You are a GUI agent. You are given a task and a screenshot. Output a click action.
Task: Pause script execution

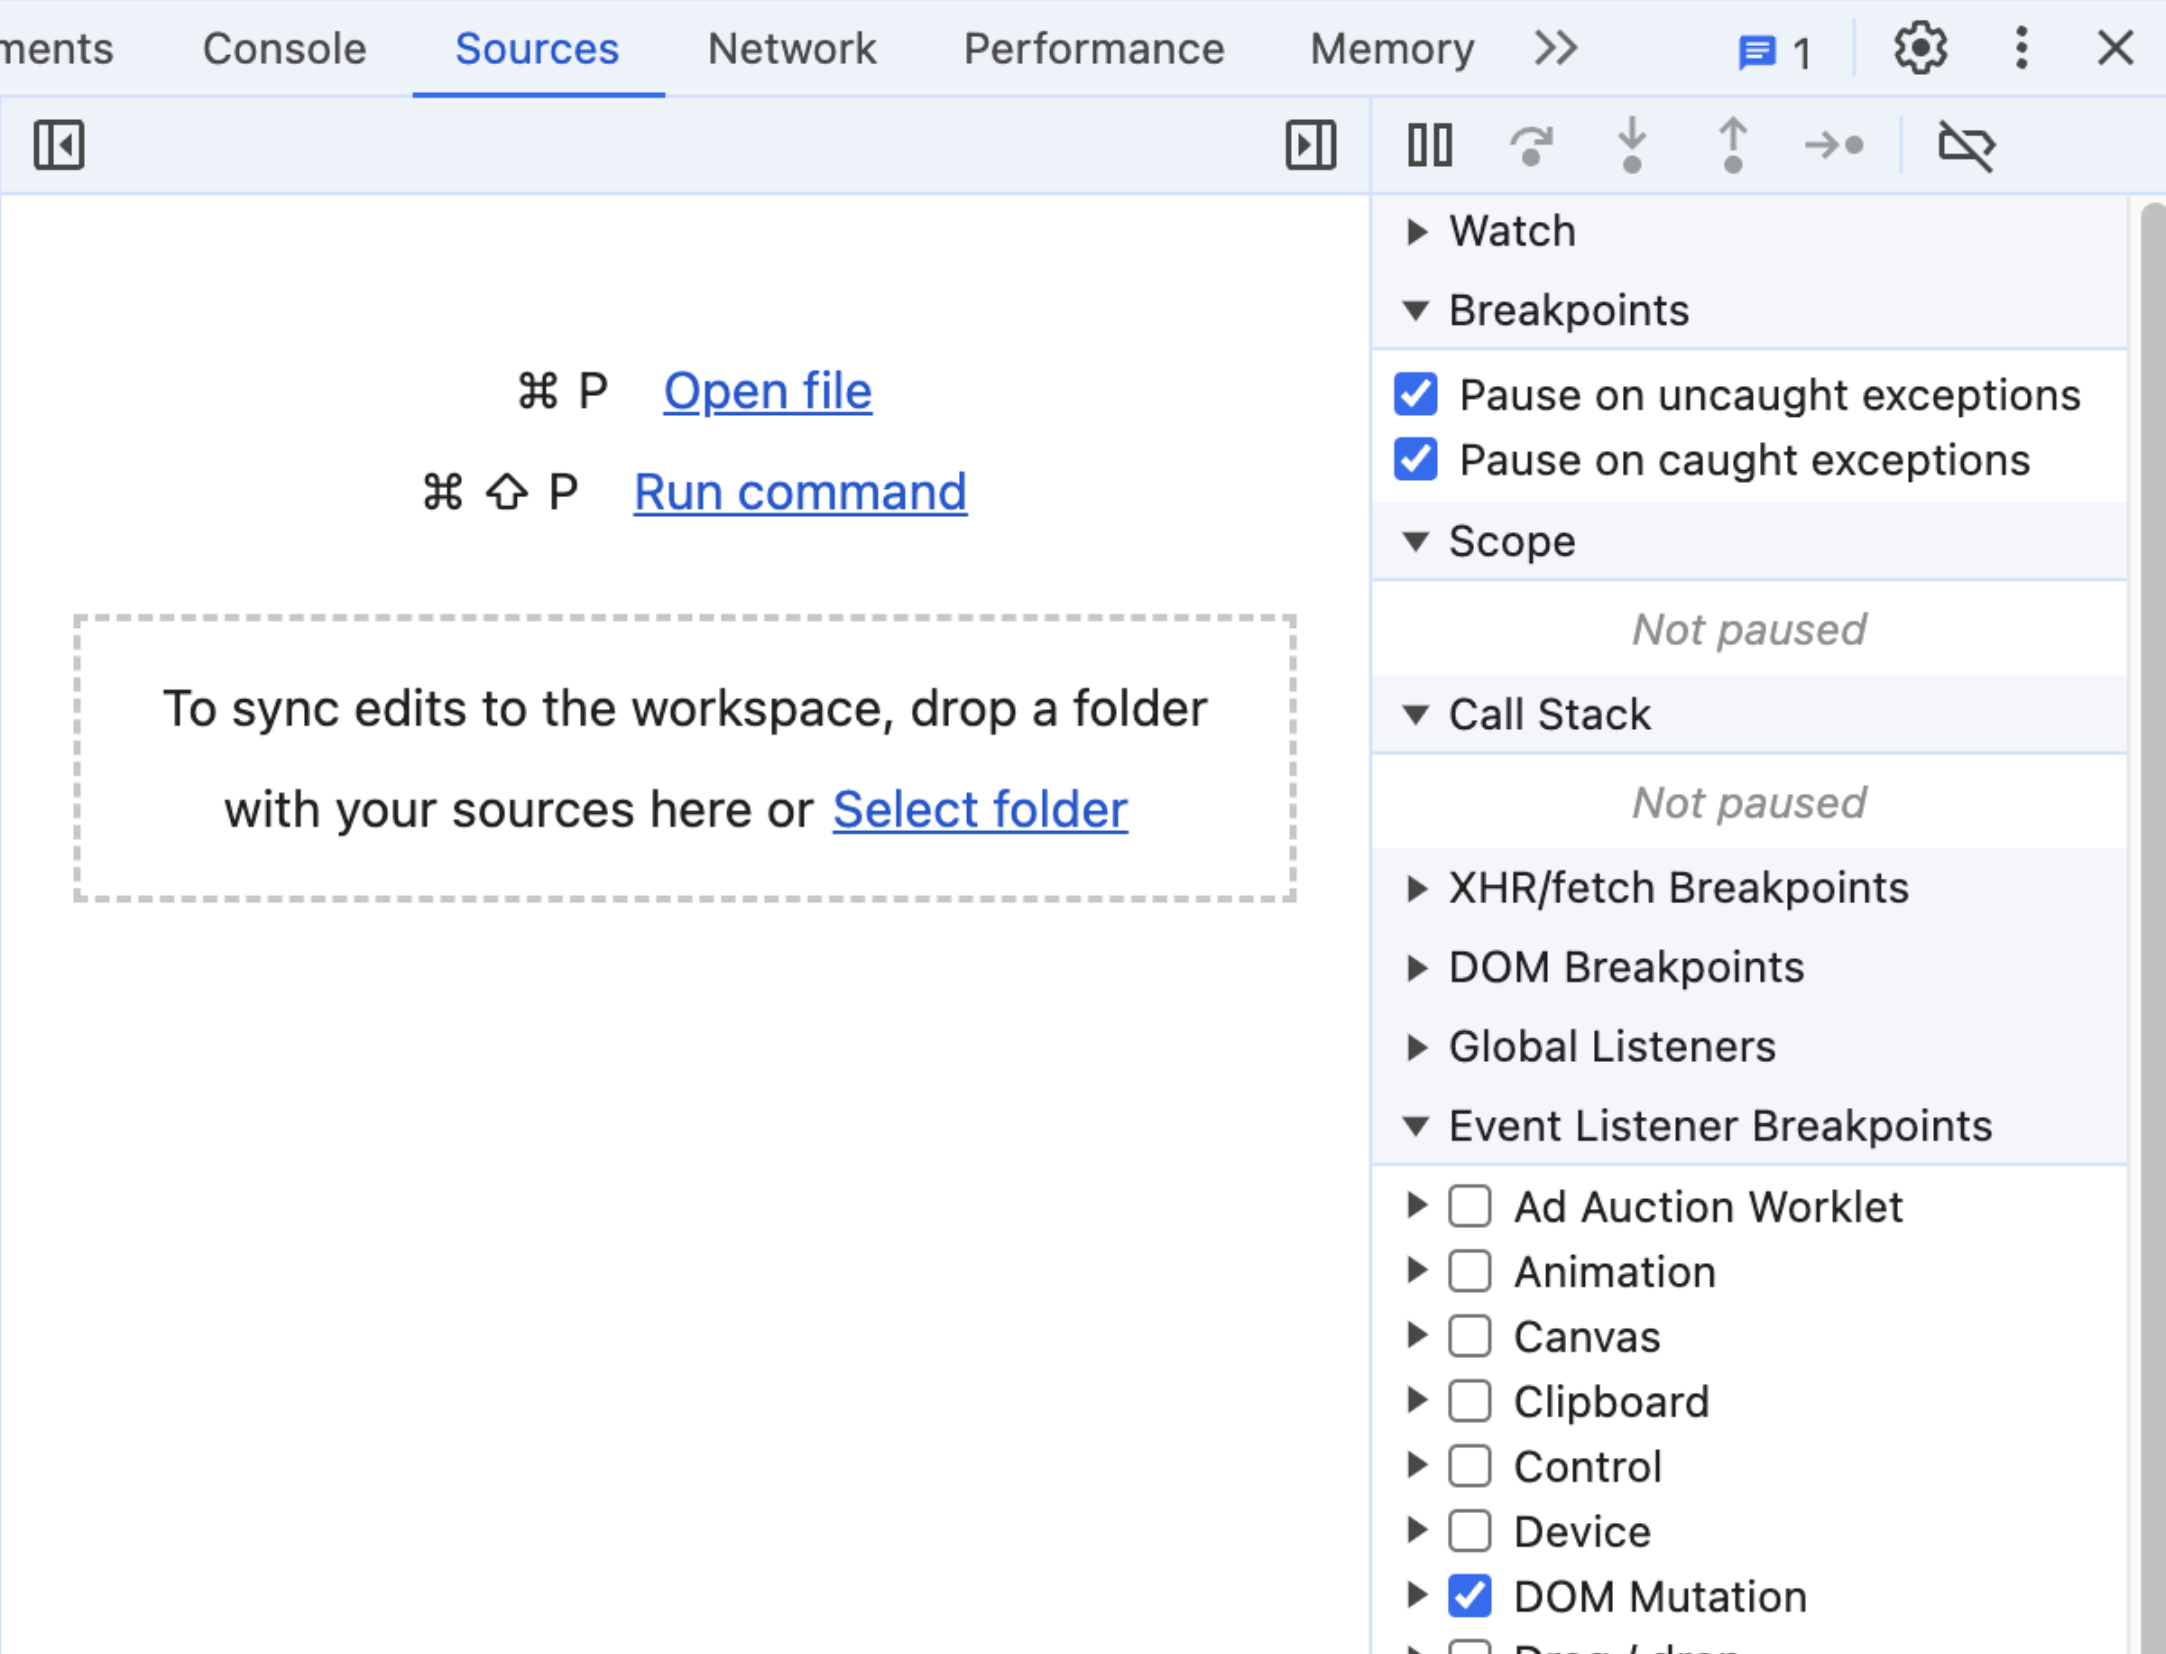click(1429, 145)
